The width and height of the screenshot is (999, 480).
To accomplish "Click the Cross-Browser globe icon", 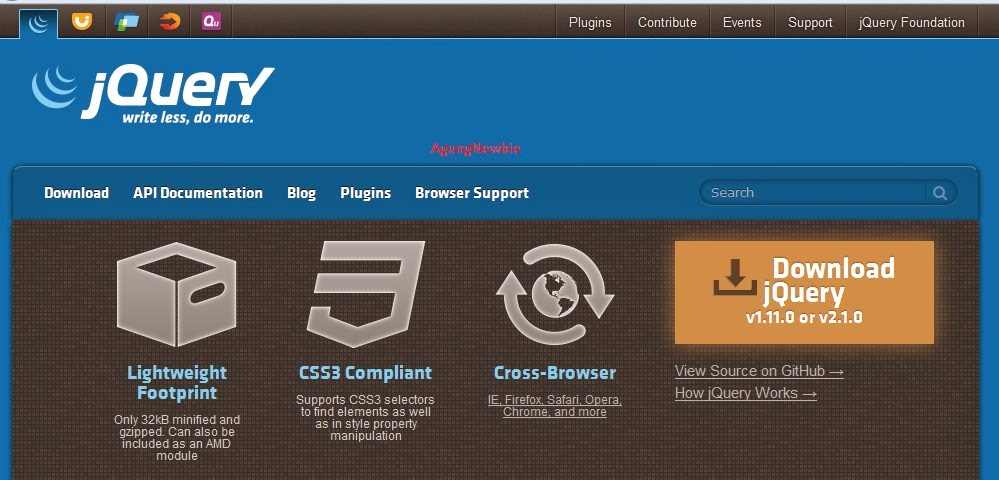I will [555, 294].
